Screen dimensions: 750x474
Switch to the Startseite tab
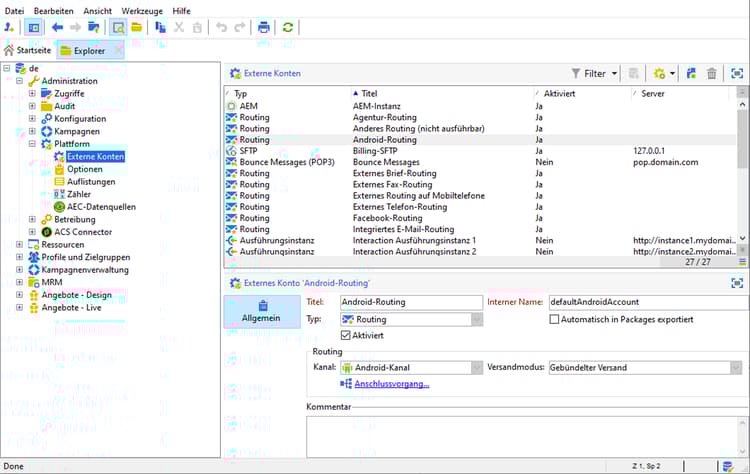(27, 50)
